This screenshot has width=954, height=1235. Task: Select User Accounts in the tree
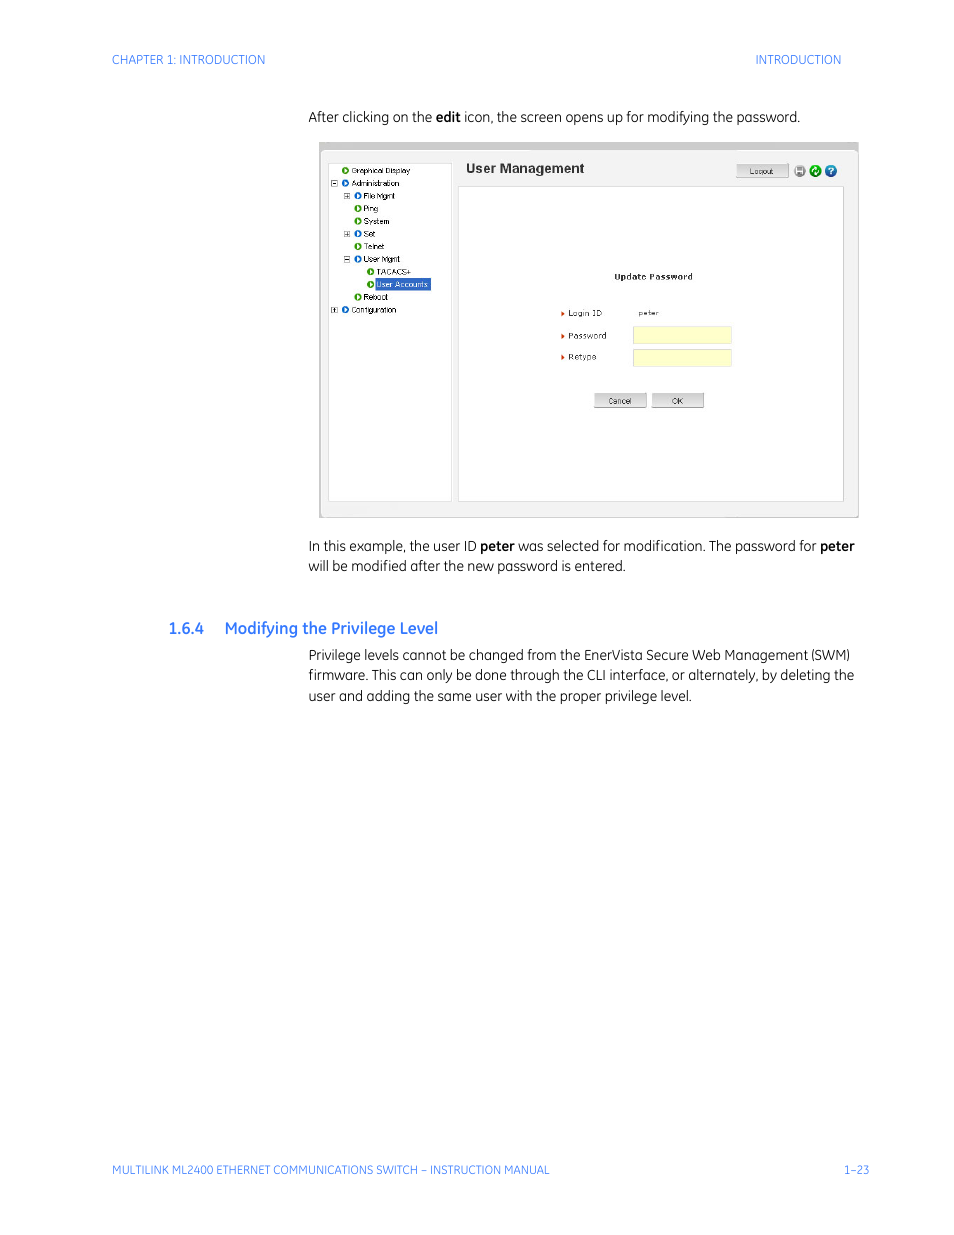click(x=402, y=285)
